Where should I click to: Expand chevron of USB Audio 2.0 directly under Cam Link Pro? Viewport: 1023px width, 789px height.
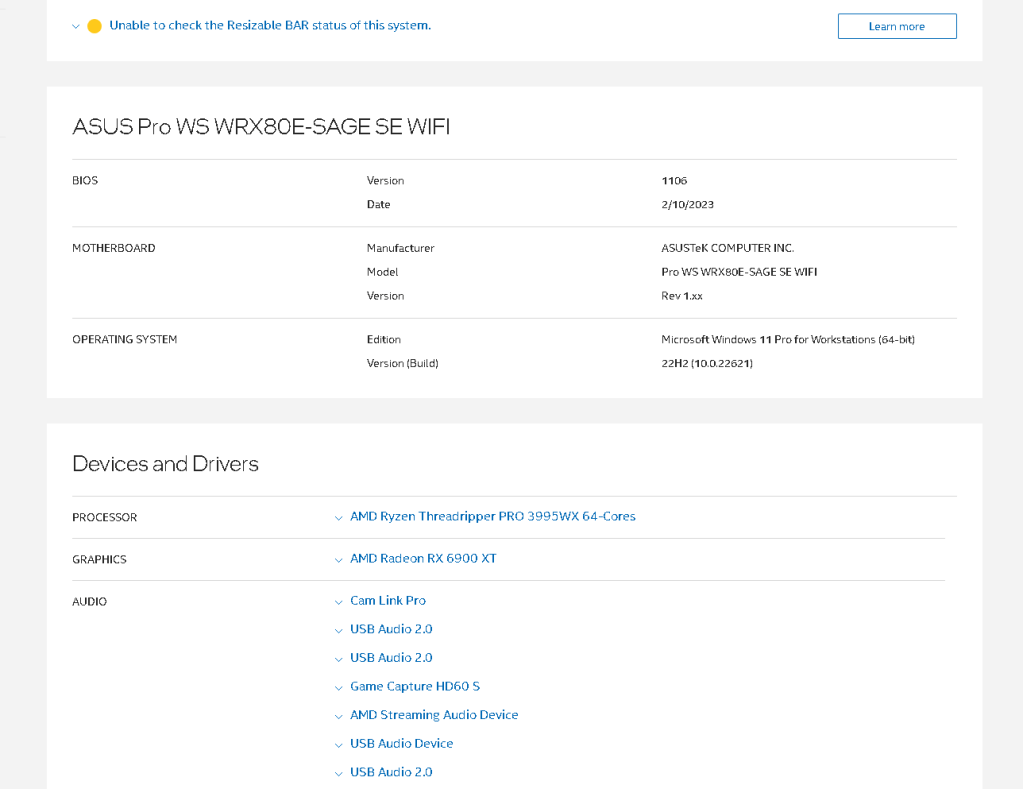point(339,630)
